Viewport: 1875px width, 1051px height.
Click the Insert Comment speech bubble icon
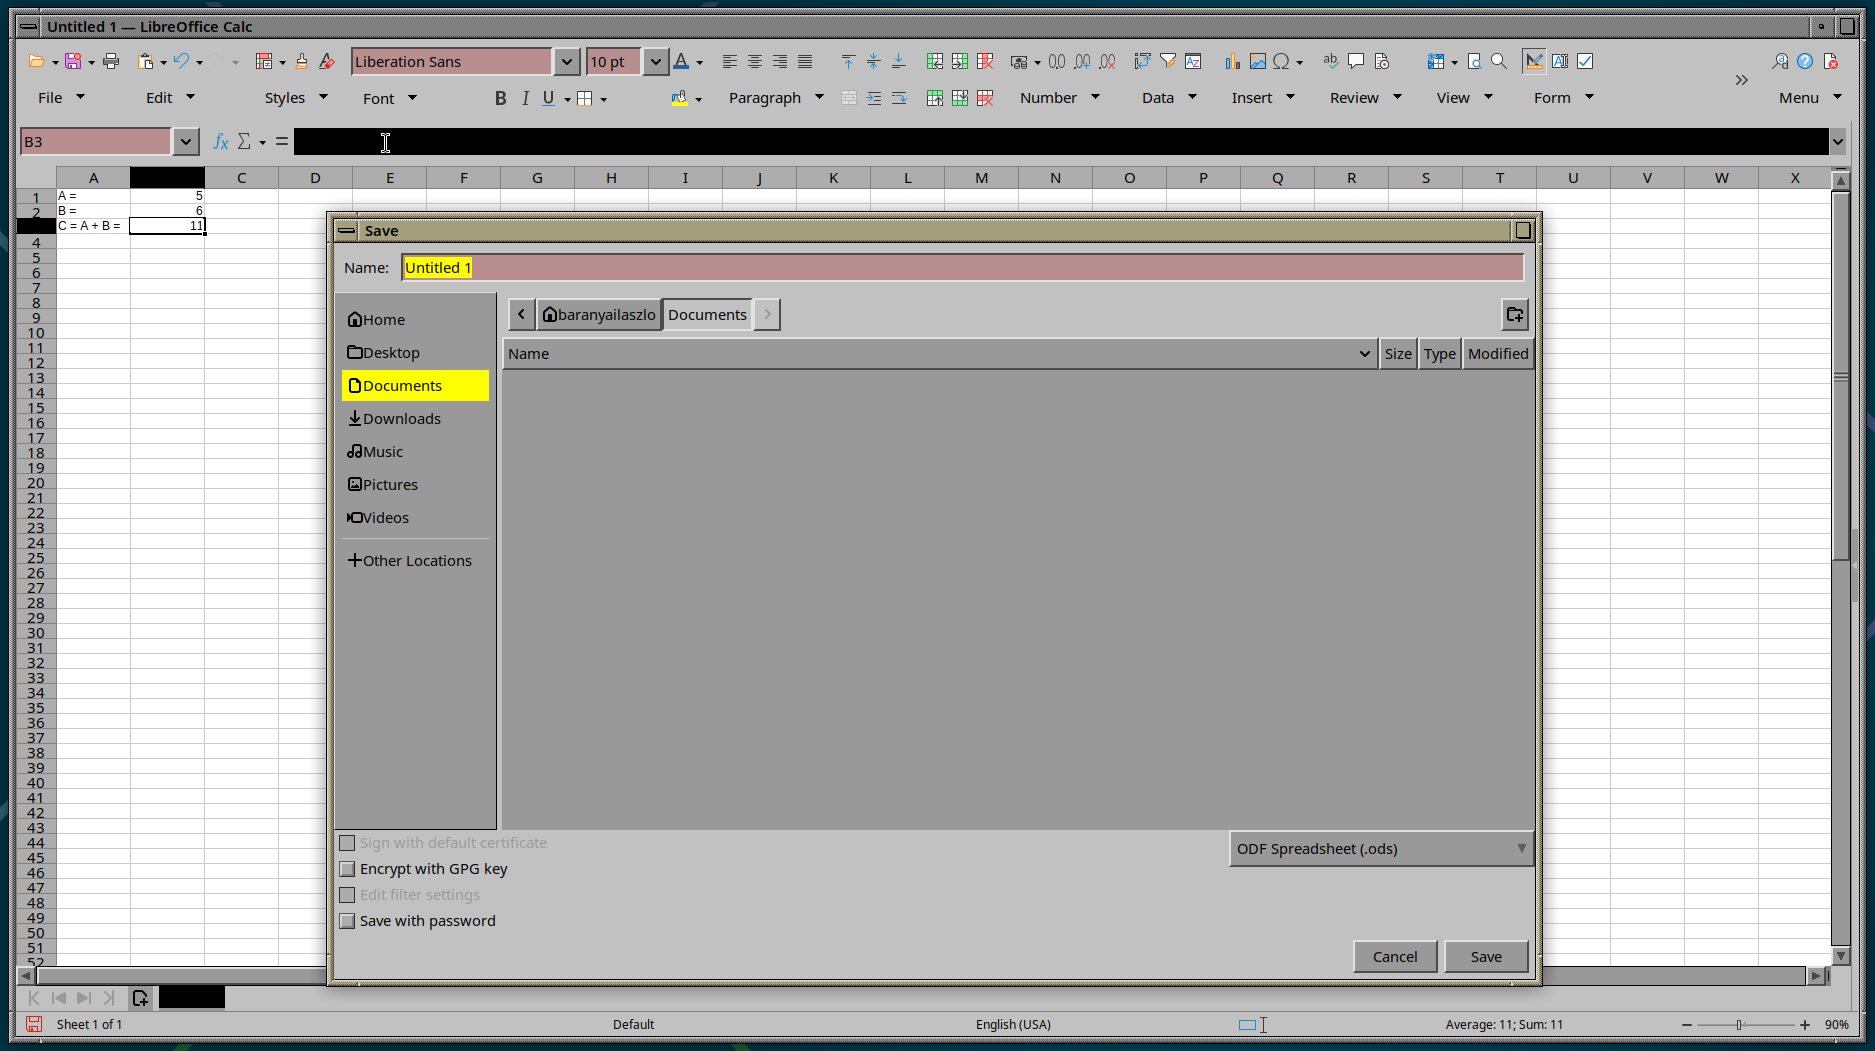point(1356,61)
